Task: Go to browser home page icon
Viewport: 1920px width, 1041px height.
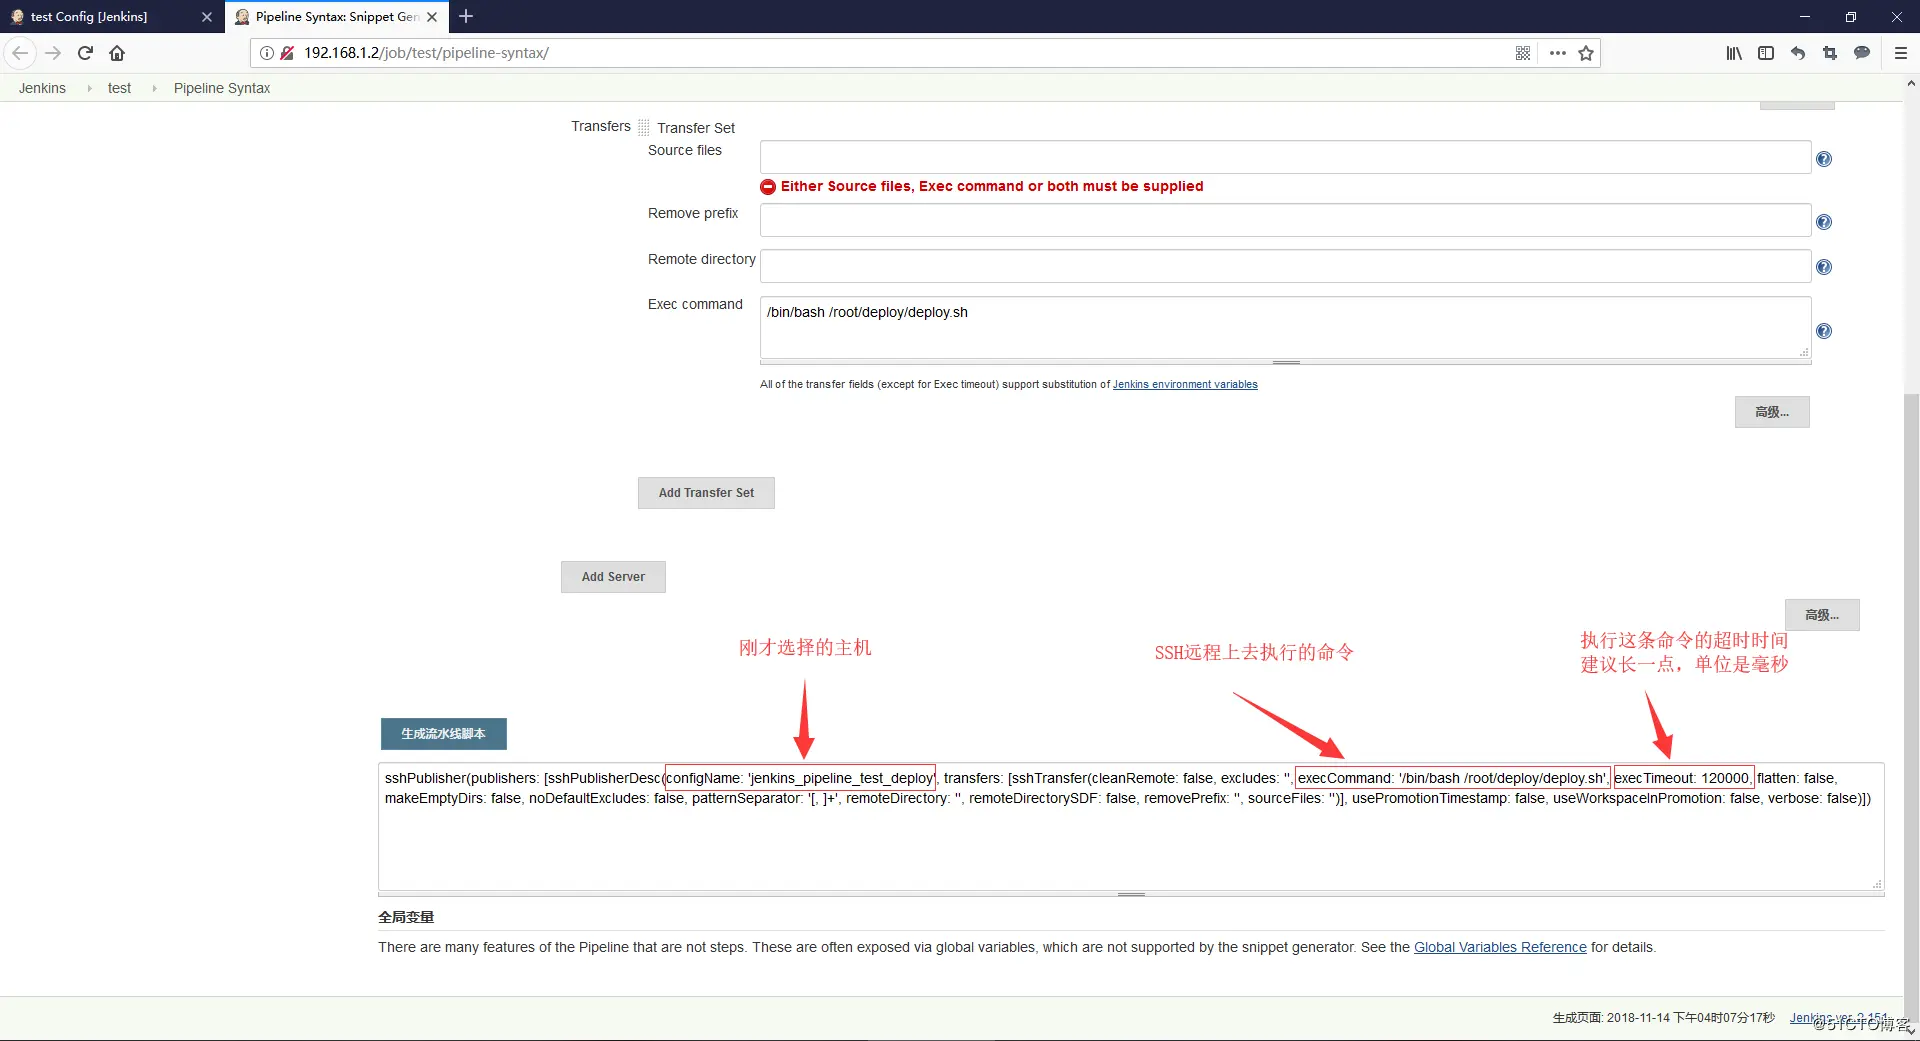Action: (x=117, y=53)
